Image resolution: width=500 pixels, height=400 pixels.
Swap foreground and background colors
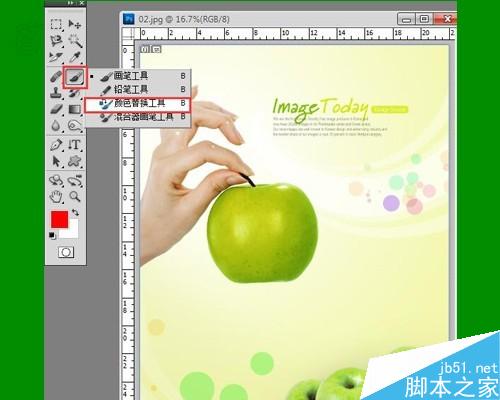(76, 212)
